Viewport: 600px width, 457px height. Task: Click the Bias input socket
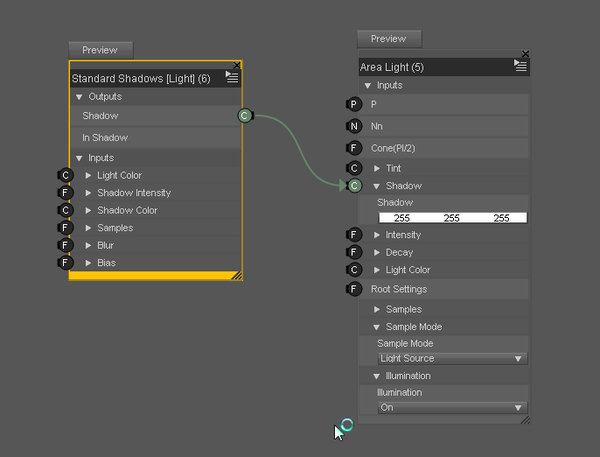(x=66, y=263)
